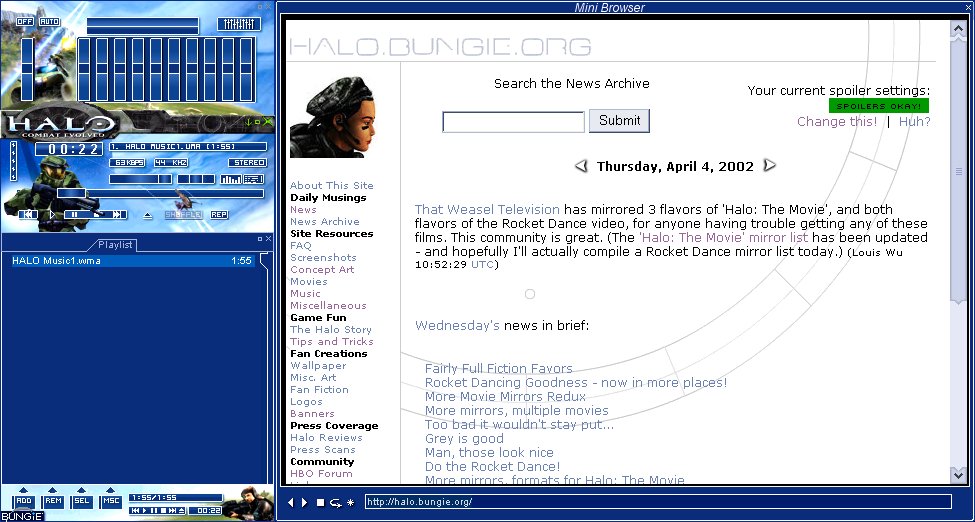975x522 pixels.
Task: Open Tips and Tricks sidebar link
Action: coord(331,342)
